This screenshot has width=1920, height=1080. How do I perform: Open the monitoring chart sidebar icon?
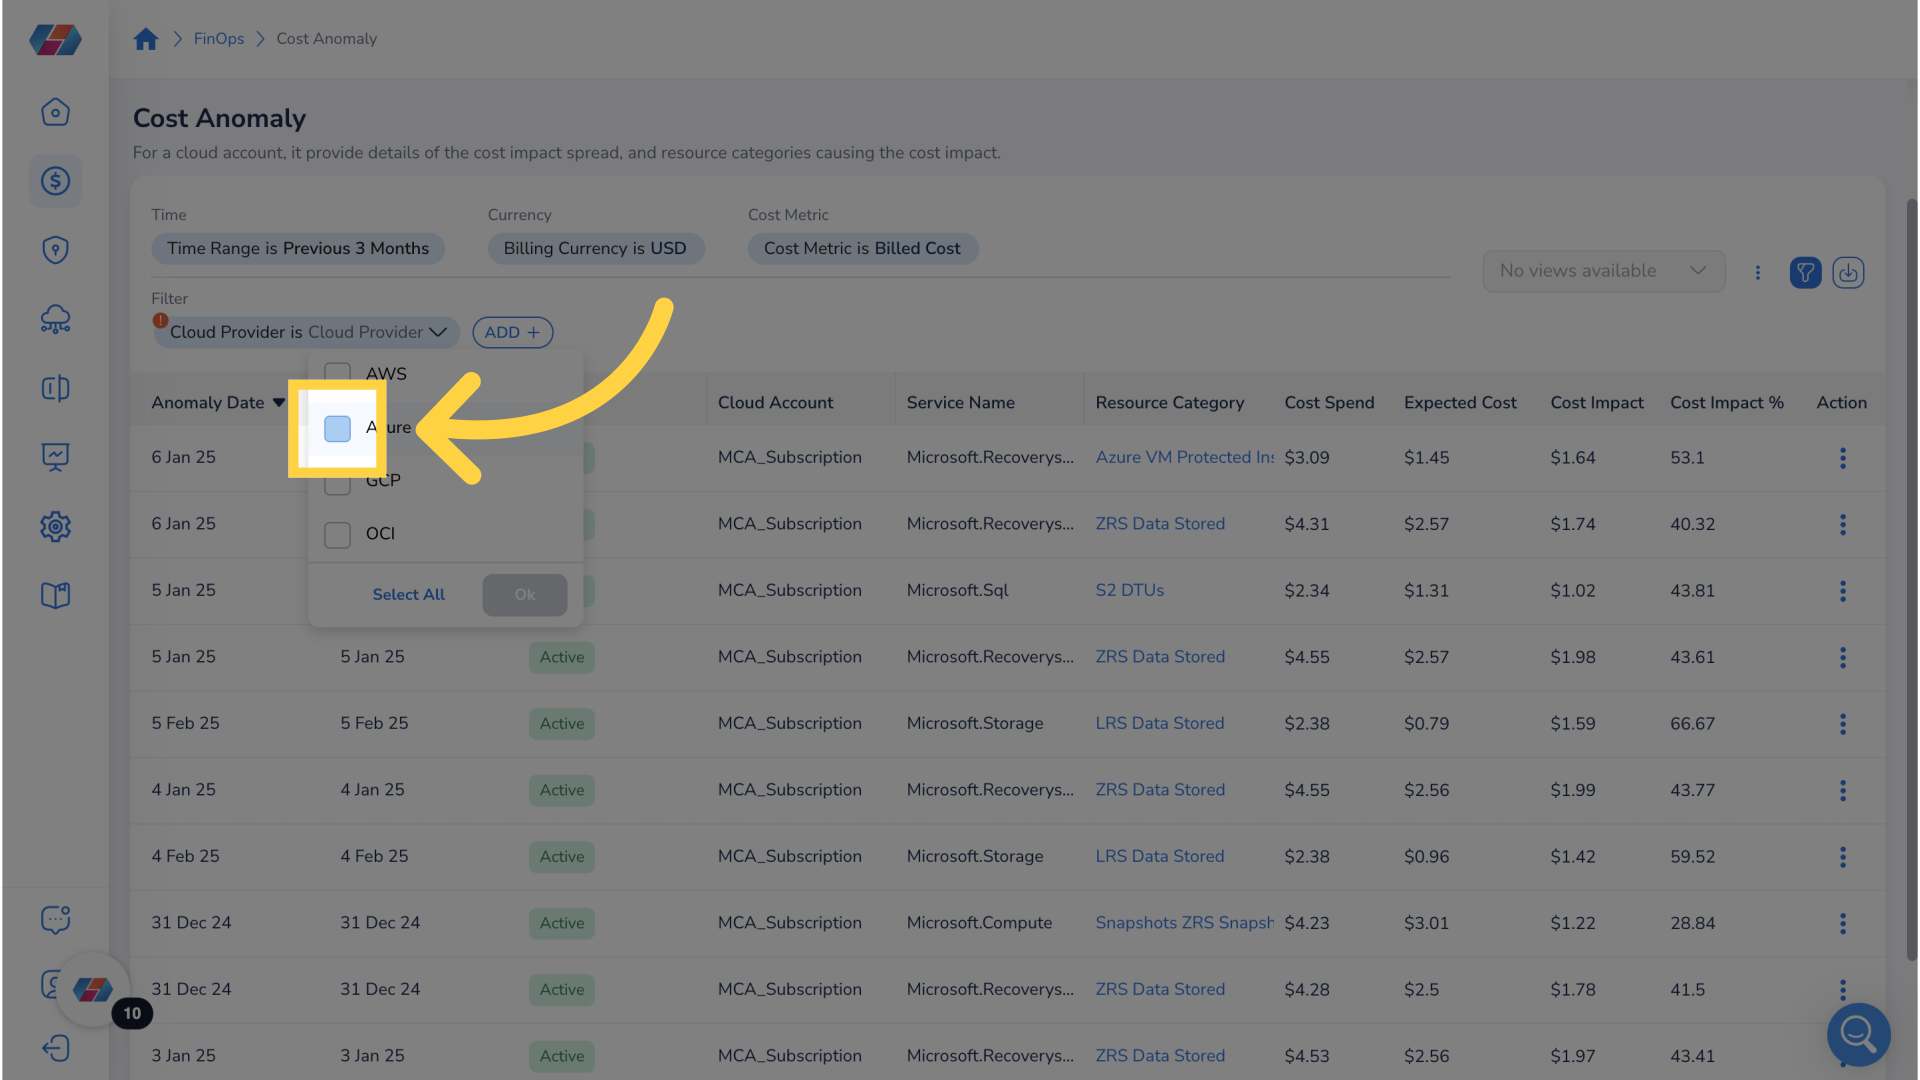point(55,457)
